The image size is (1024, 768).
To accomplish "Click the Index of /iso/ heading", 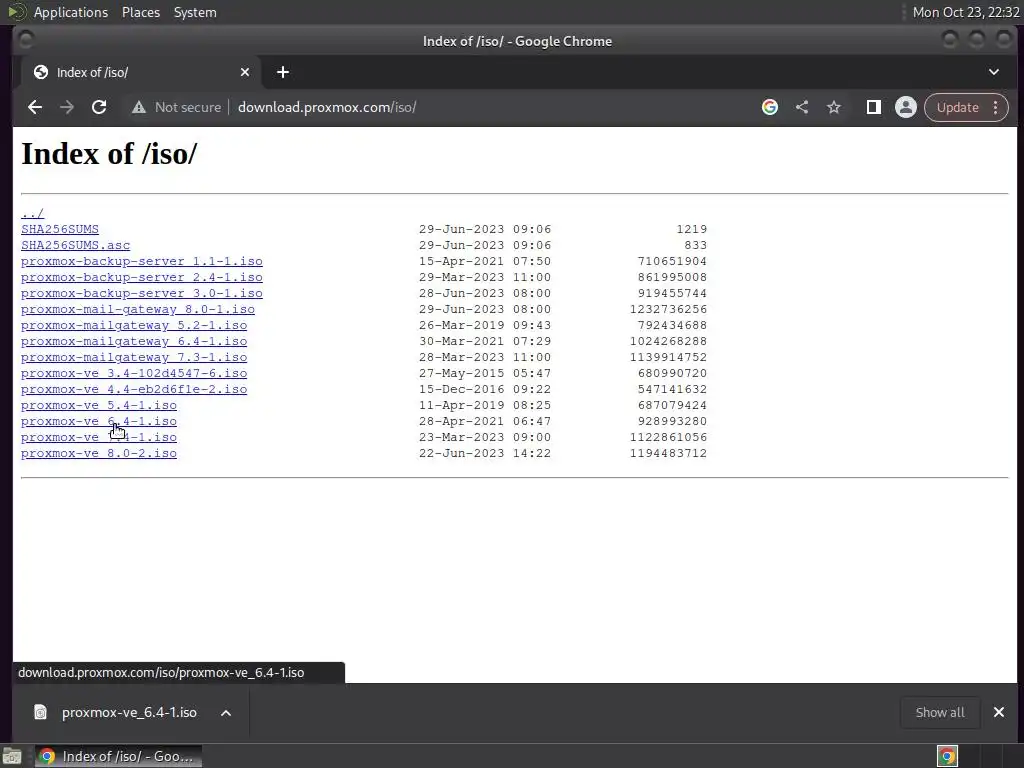I will pyautogui.click(x=109, y=154).
